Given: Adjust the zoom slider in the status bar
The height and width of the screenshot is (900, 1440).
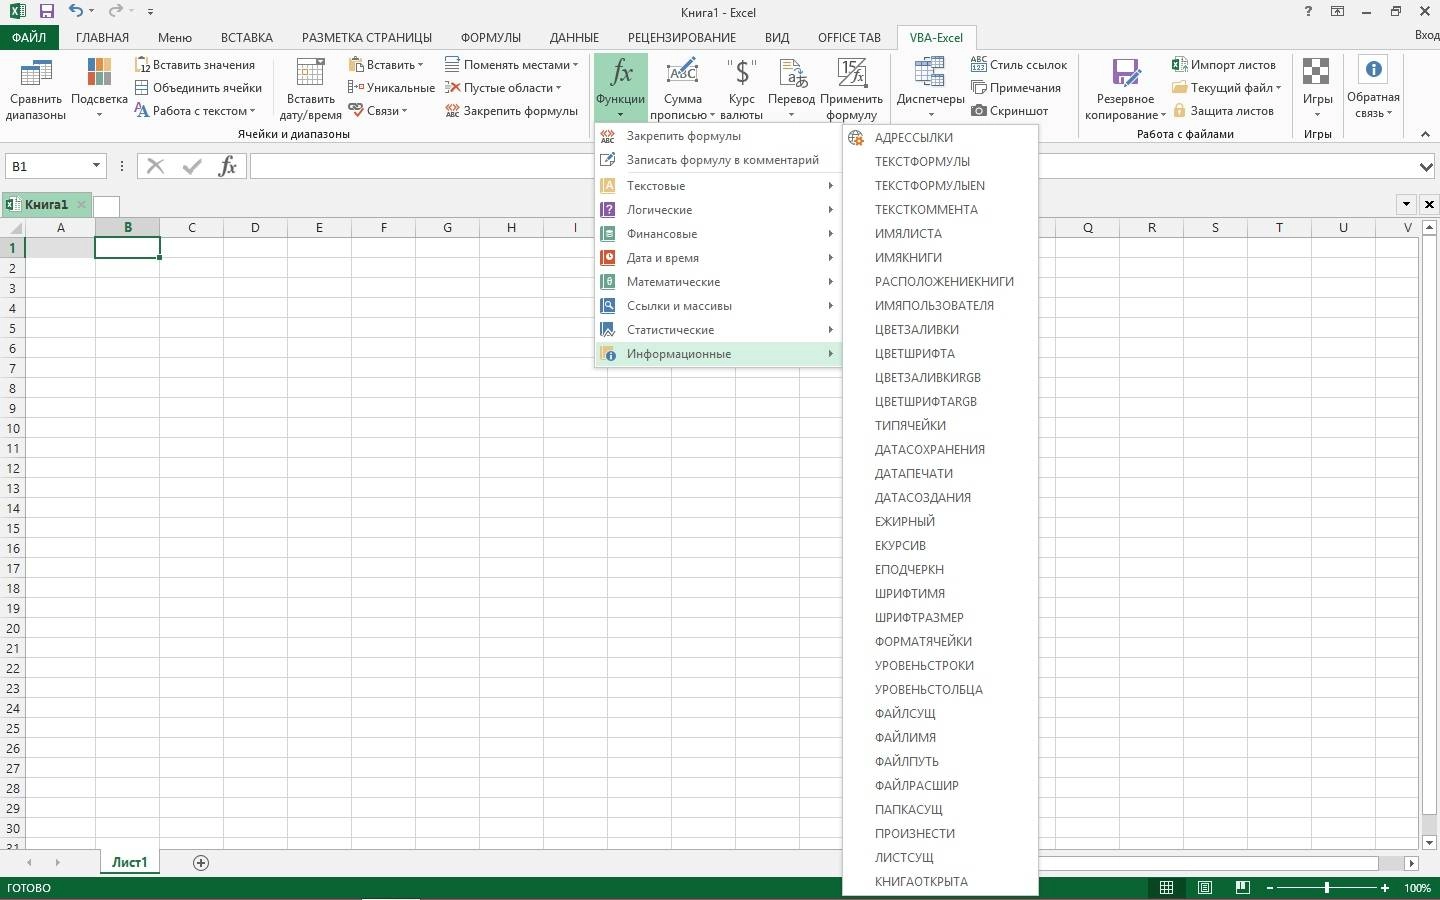Looking at the screenshot, I should 1327,888.
